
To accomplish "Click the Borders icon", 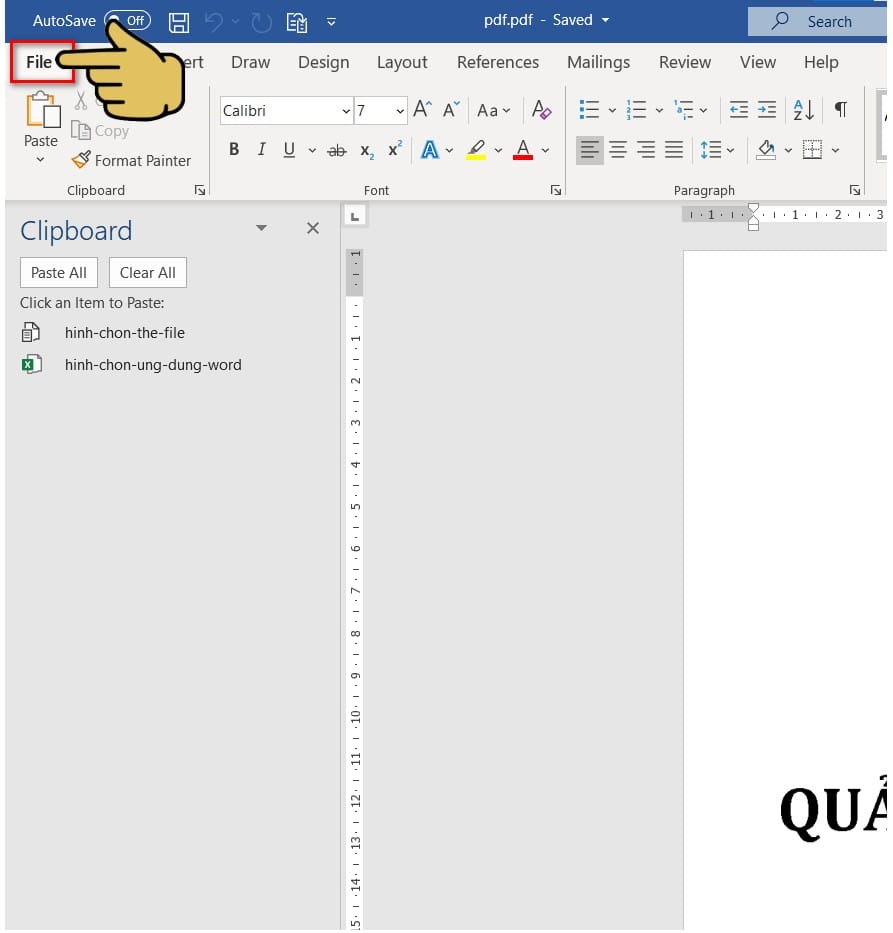I will point(812,149).
